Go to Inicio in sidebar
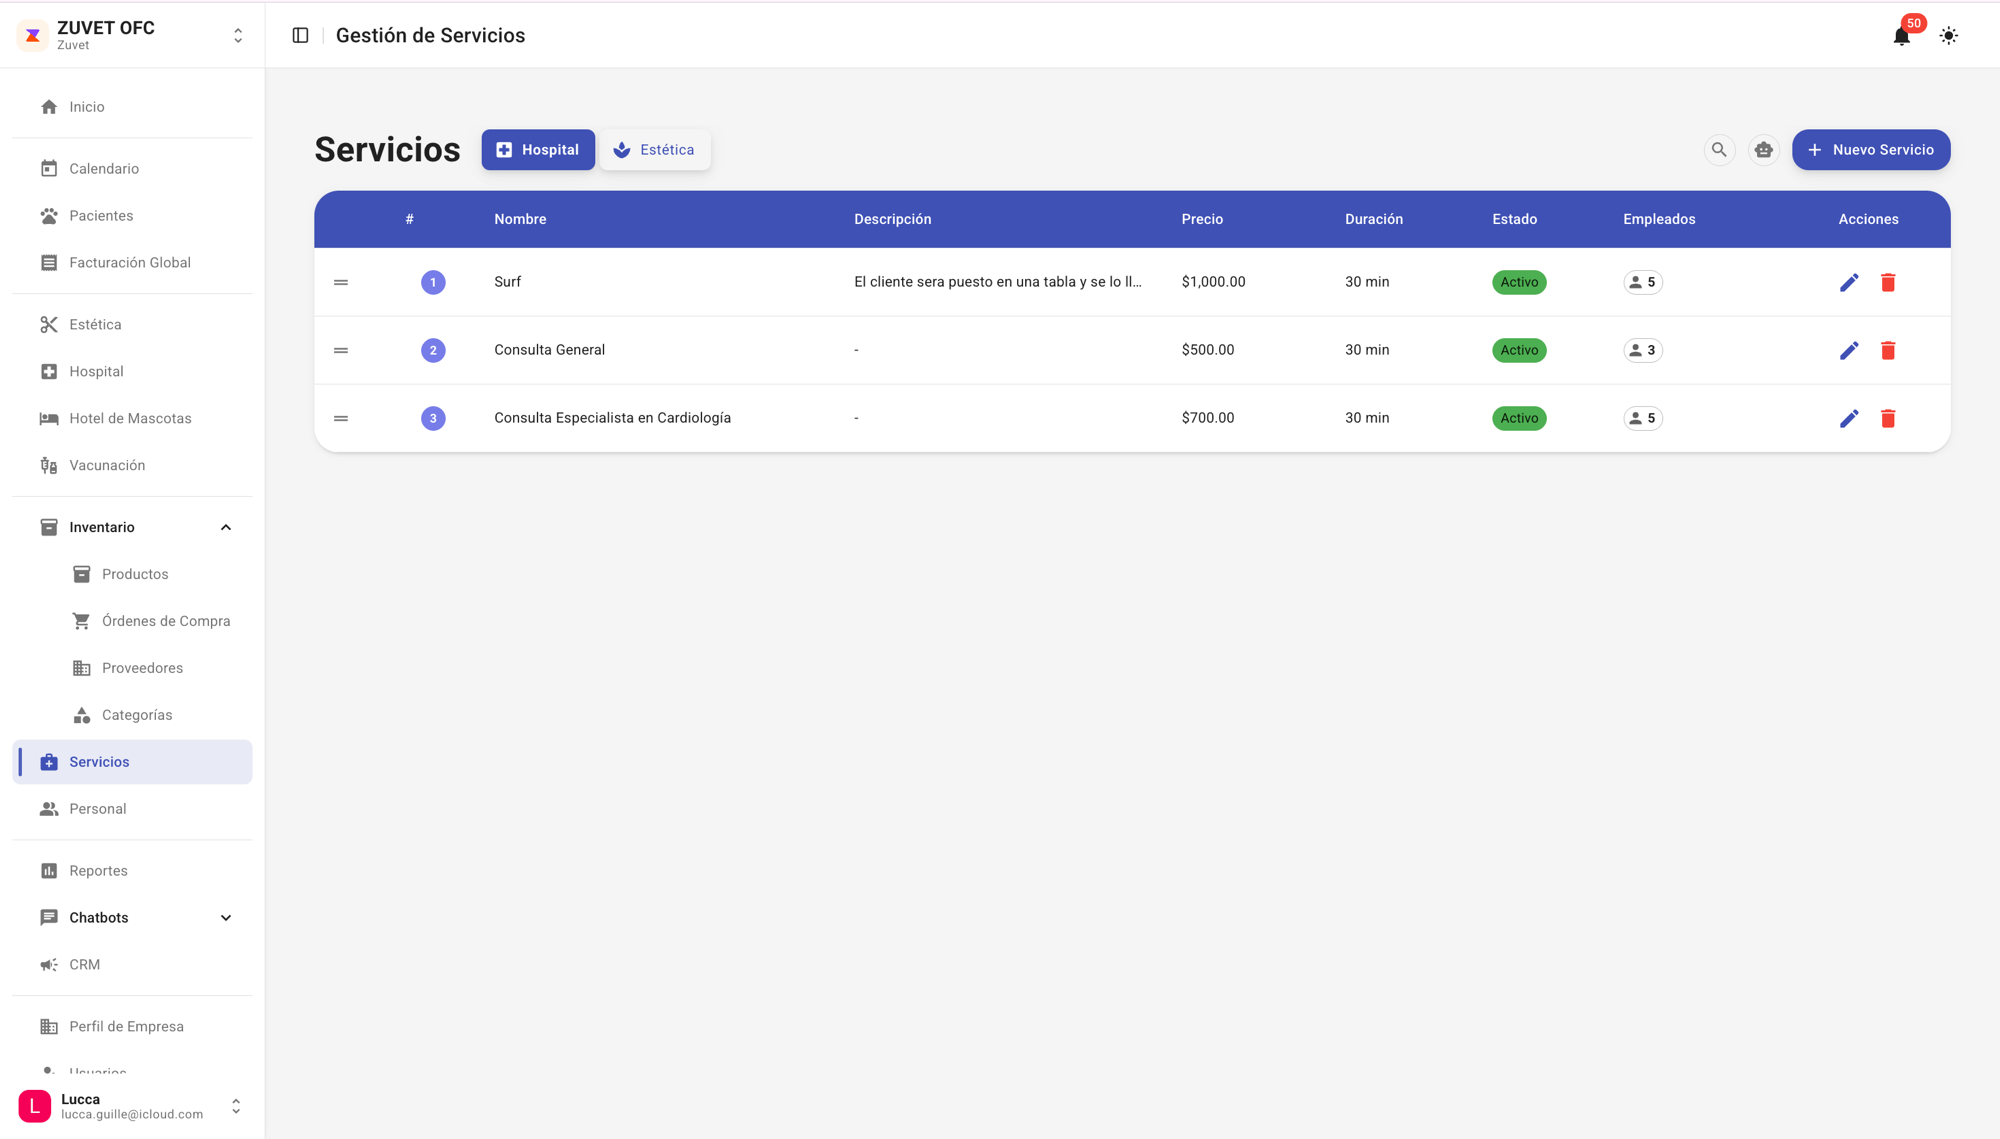This screenshot has width=2000, height=1139. click(132, 107)
